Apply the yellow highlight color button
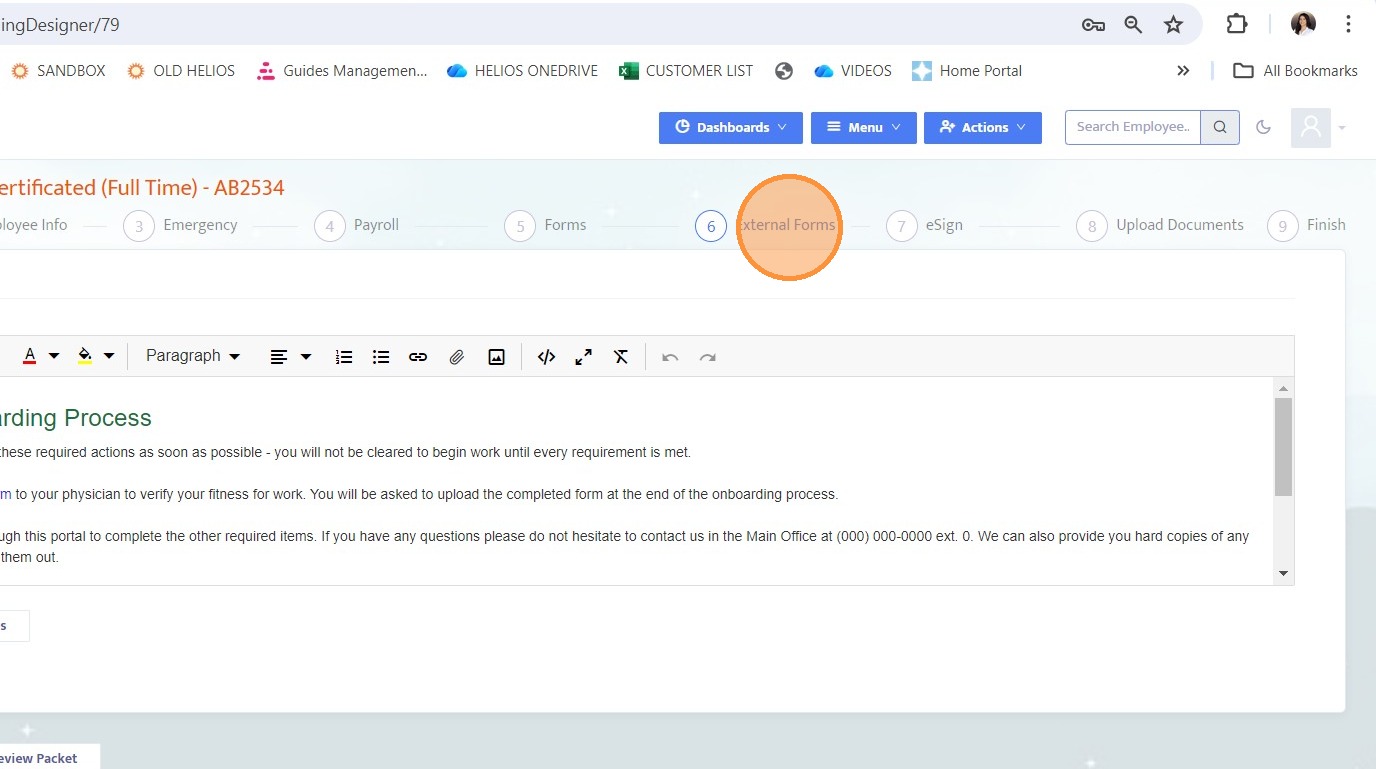This screenshot has height=769, width=1376. coord(85,356)
